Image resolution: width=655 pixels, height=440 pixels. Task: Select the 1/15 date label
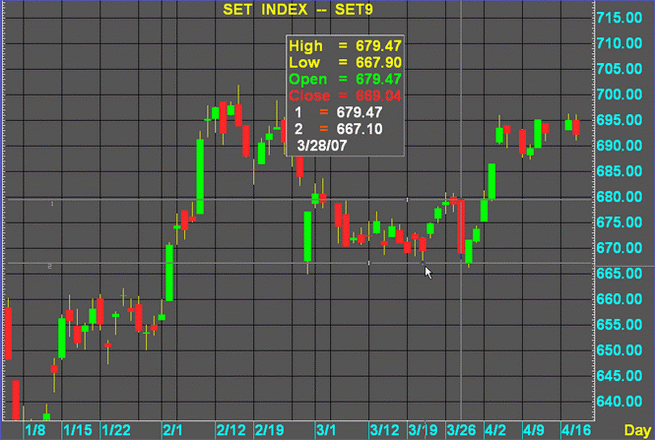click(x=78, y=430)
